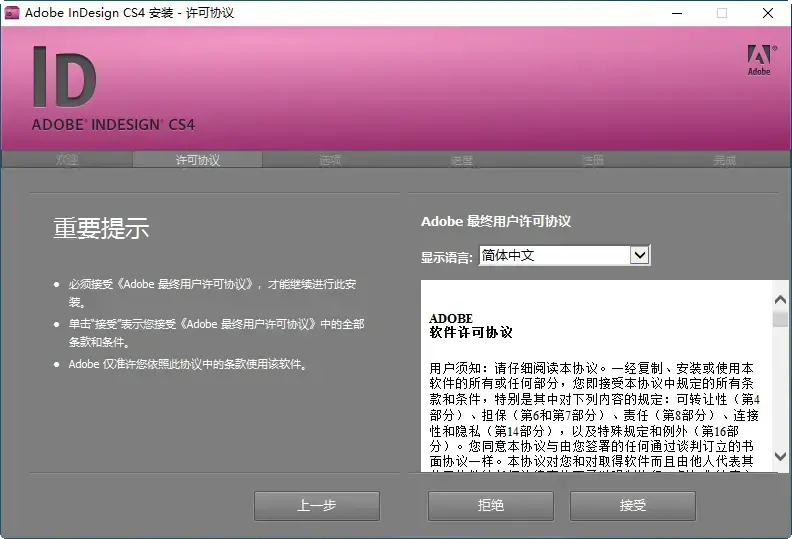792x539 pixels.
Task: Click the large ID InDesign logo
Action: 65,77
